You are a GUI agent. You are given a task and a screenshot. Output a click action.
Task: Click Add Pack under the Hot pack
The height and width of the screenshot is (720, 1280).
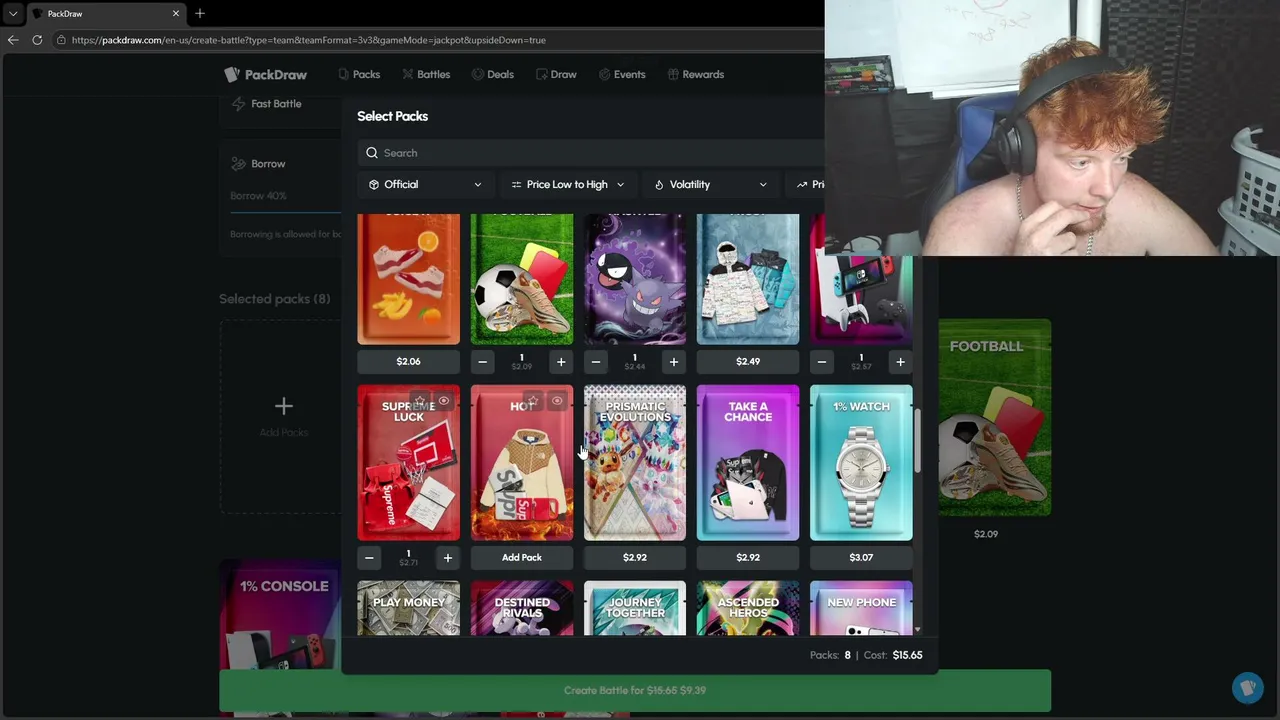click(522, 558)
